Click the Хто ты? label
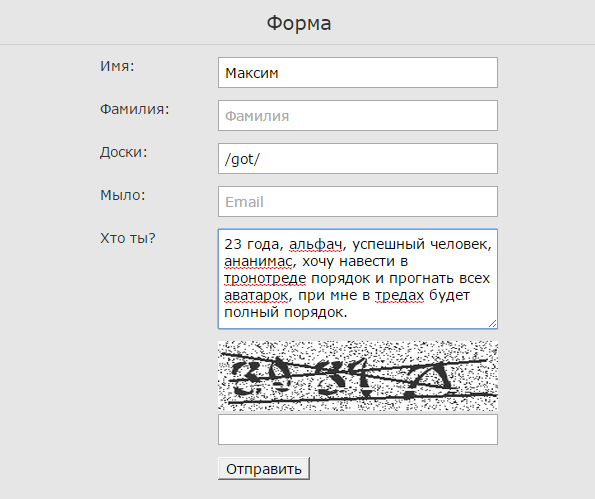 point(128,238)
